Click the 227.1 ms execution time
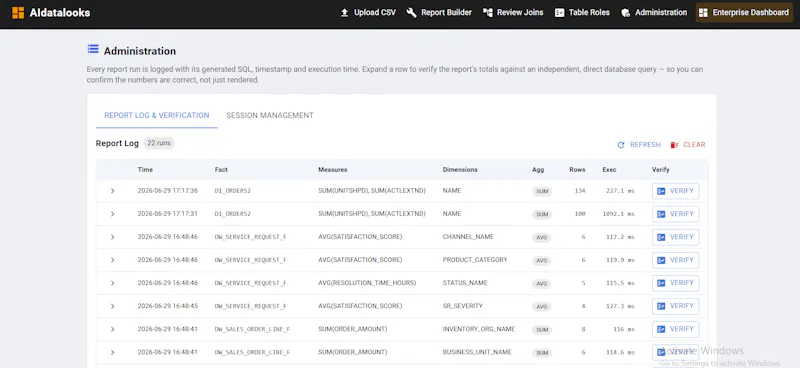 [620, 191]
